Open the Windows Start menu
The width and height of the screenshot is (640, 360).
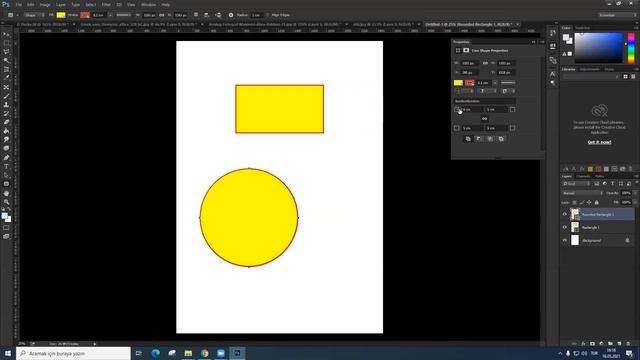pyautogui.click(x=8, y=353)
